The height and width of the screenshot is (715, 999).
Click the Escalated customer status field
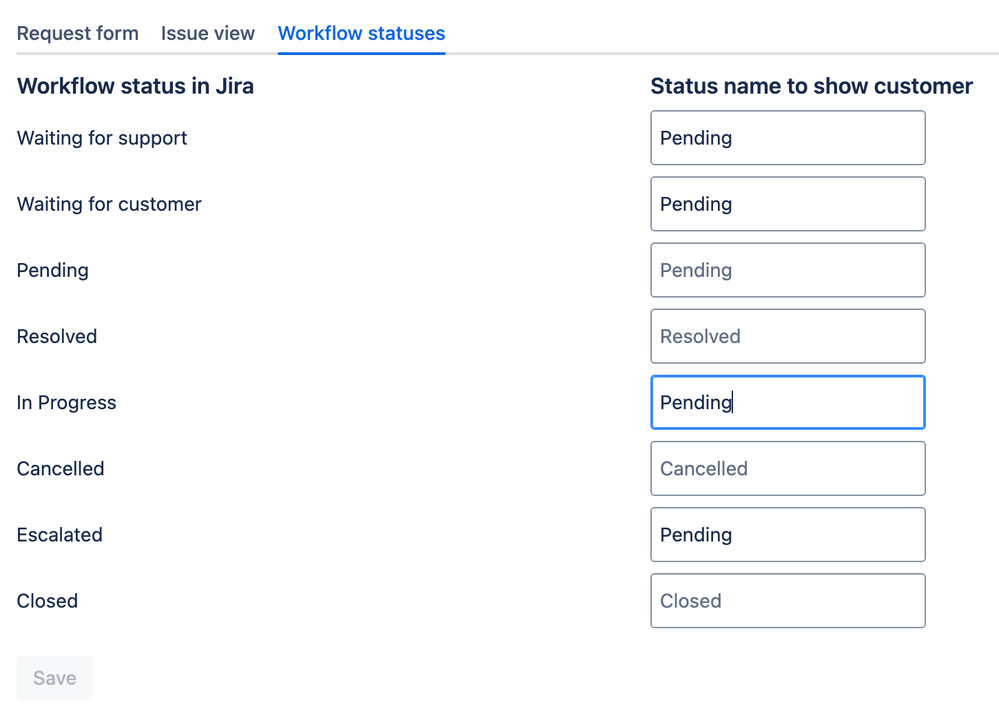tap(787, 534)
